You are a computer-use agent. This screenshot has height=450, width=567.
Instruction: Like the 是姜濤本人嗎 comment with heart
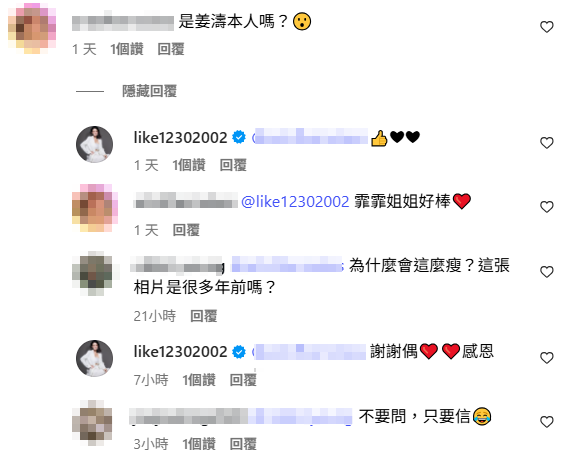tap(546, 27)
